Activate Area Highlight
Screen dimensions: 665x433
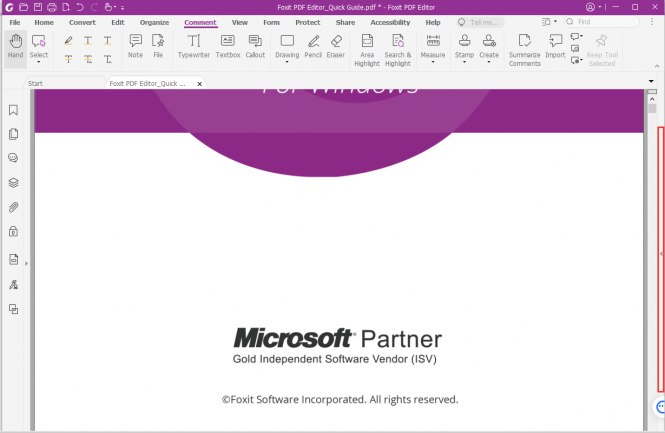[x=367, y=50]
